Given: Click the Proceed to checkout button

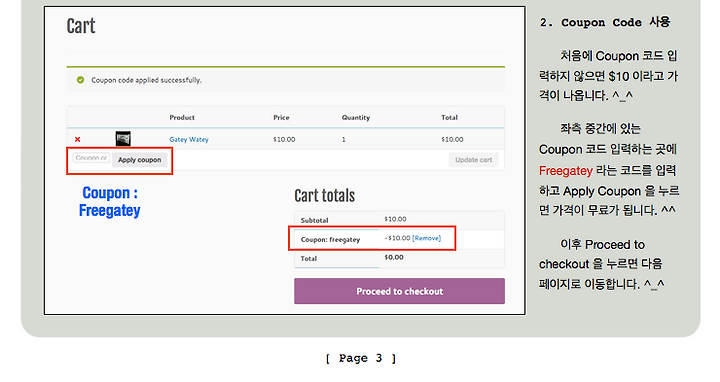Looking at the screenshot, I should coord(399,291).
